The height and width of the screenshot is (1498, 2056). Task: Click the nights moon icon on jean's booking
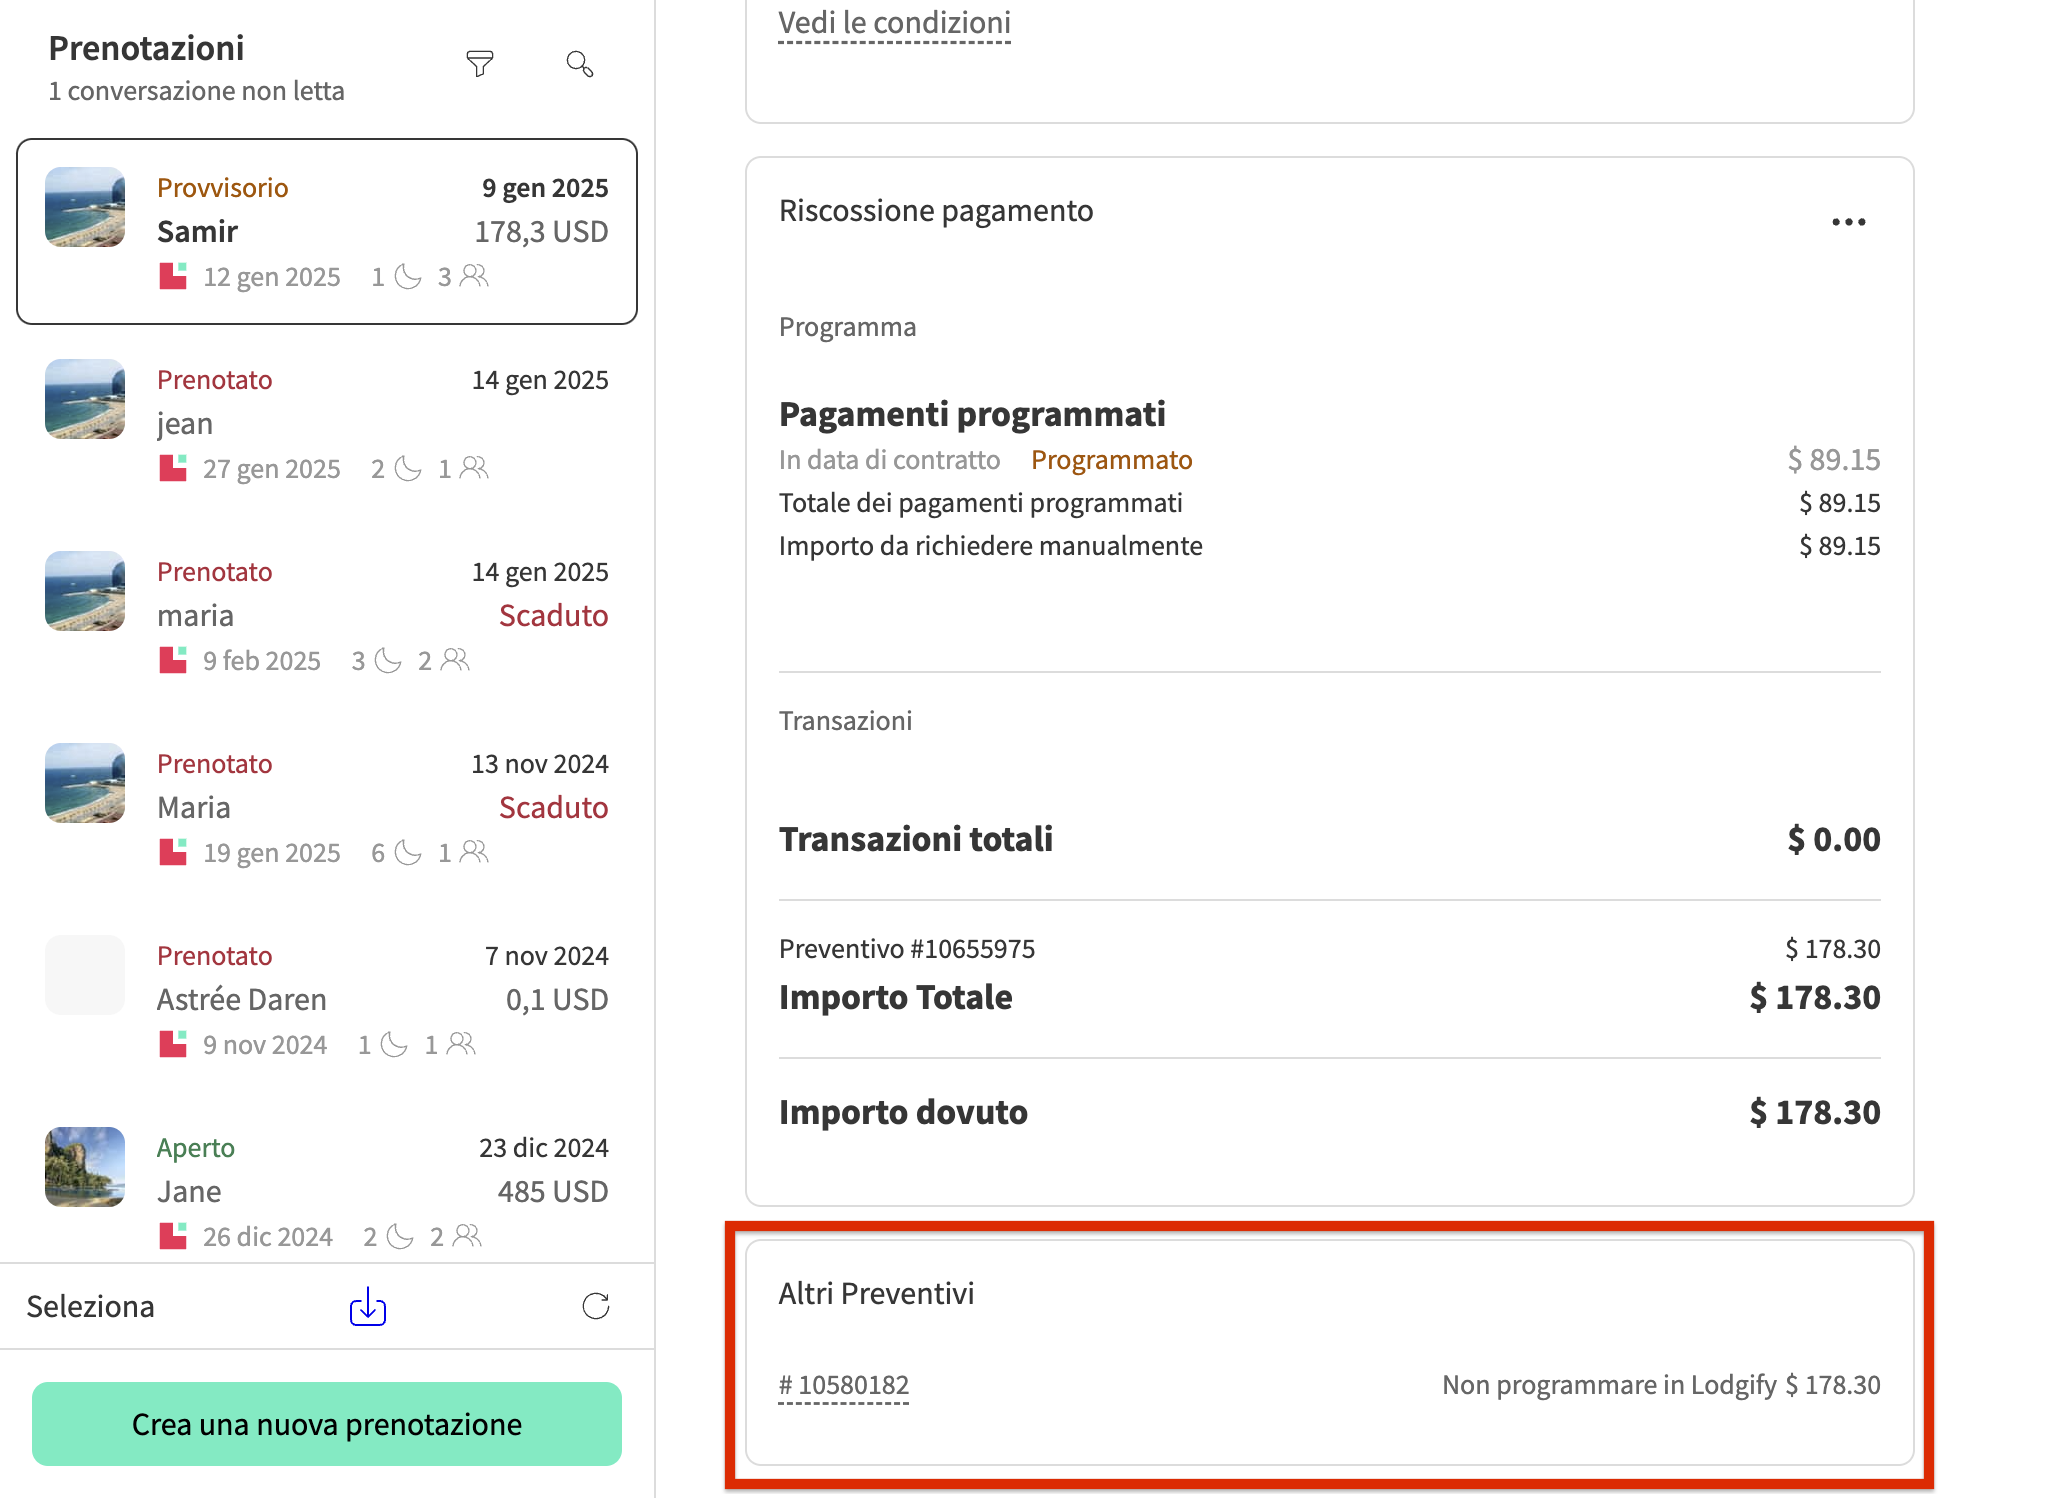click(408, 468)
